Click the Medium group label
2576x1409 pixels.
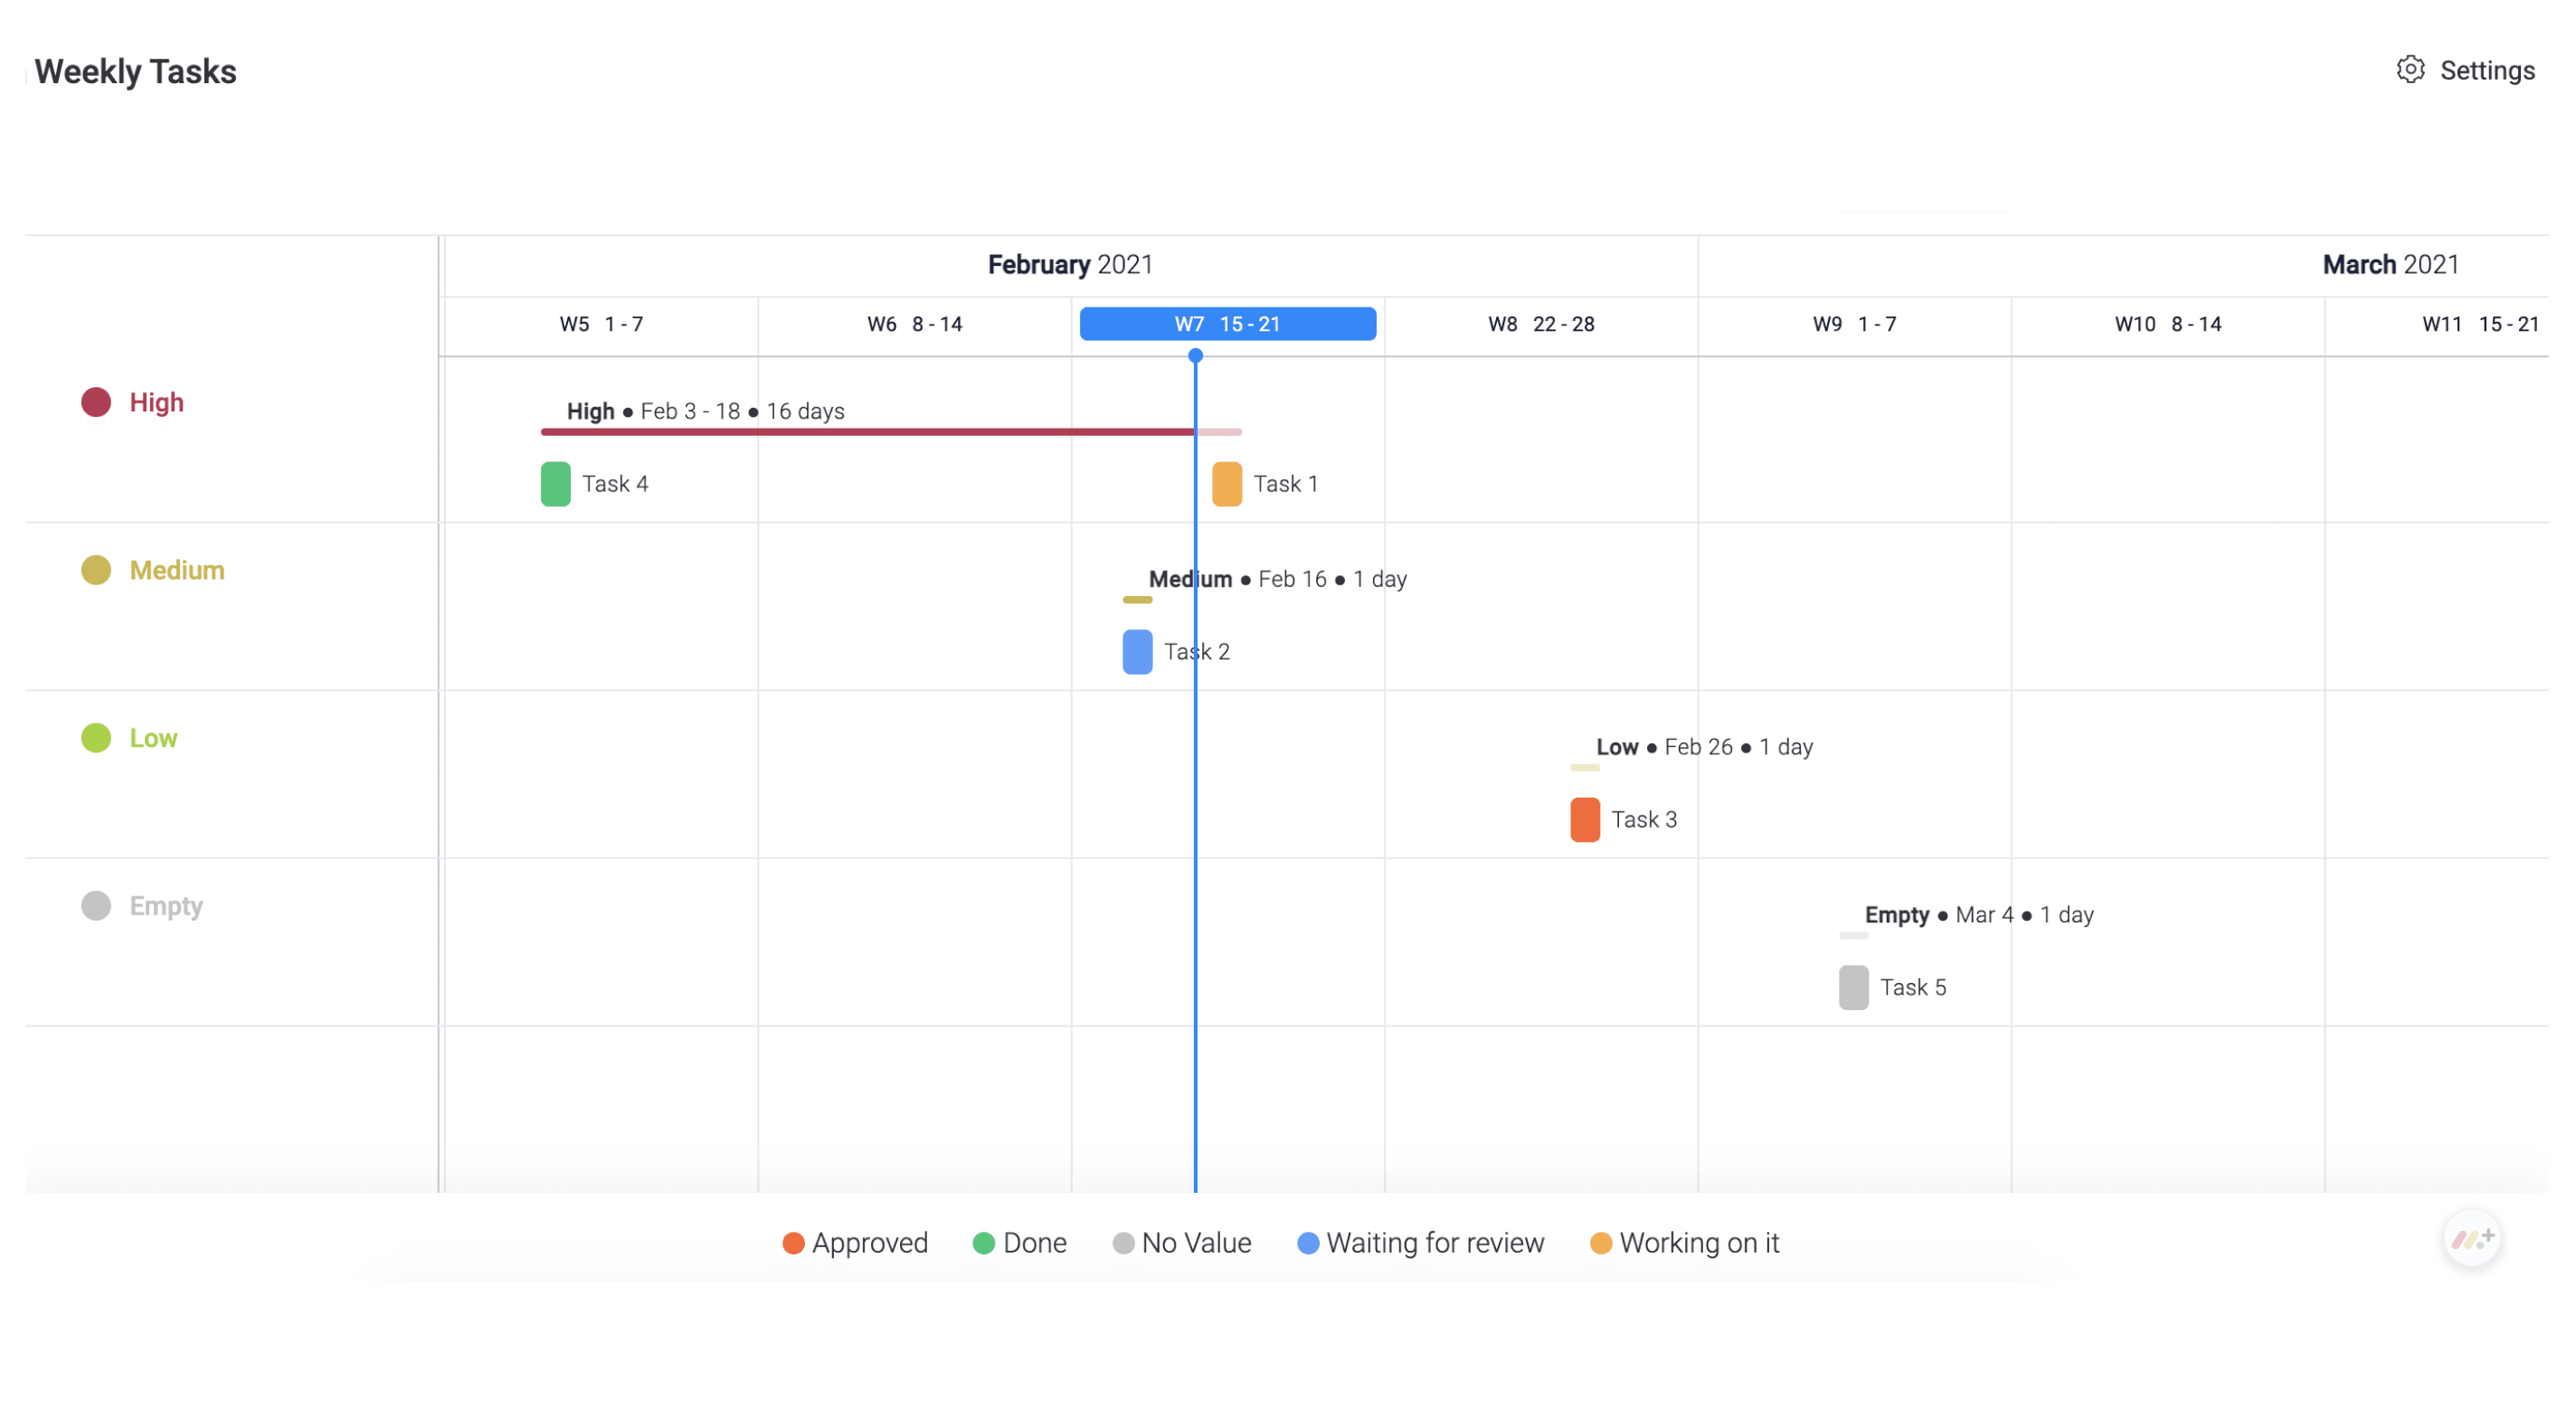pyautogui.click(x=177, y=570)
